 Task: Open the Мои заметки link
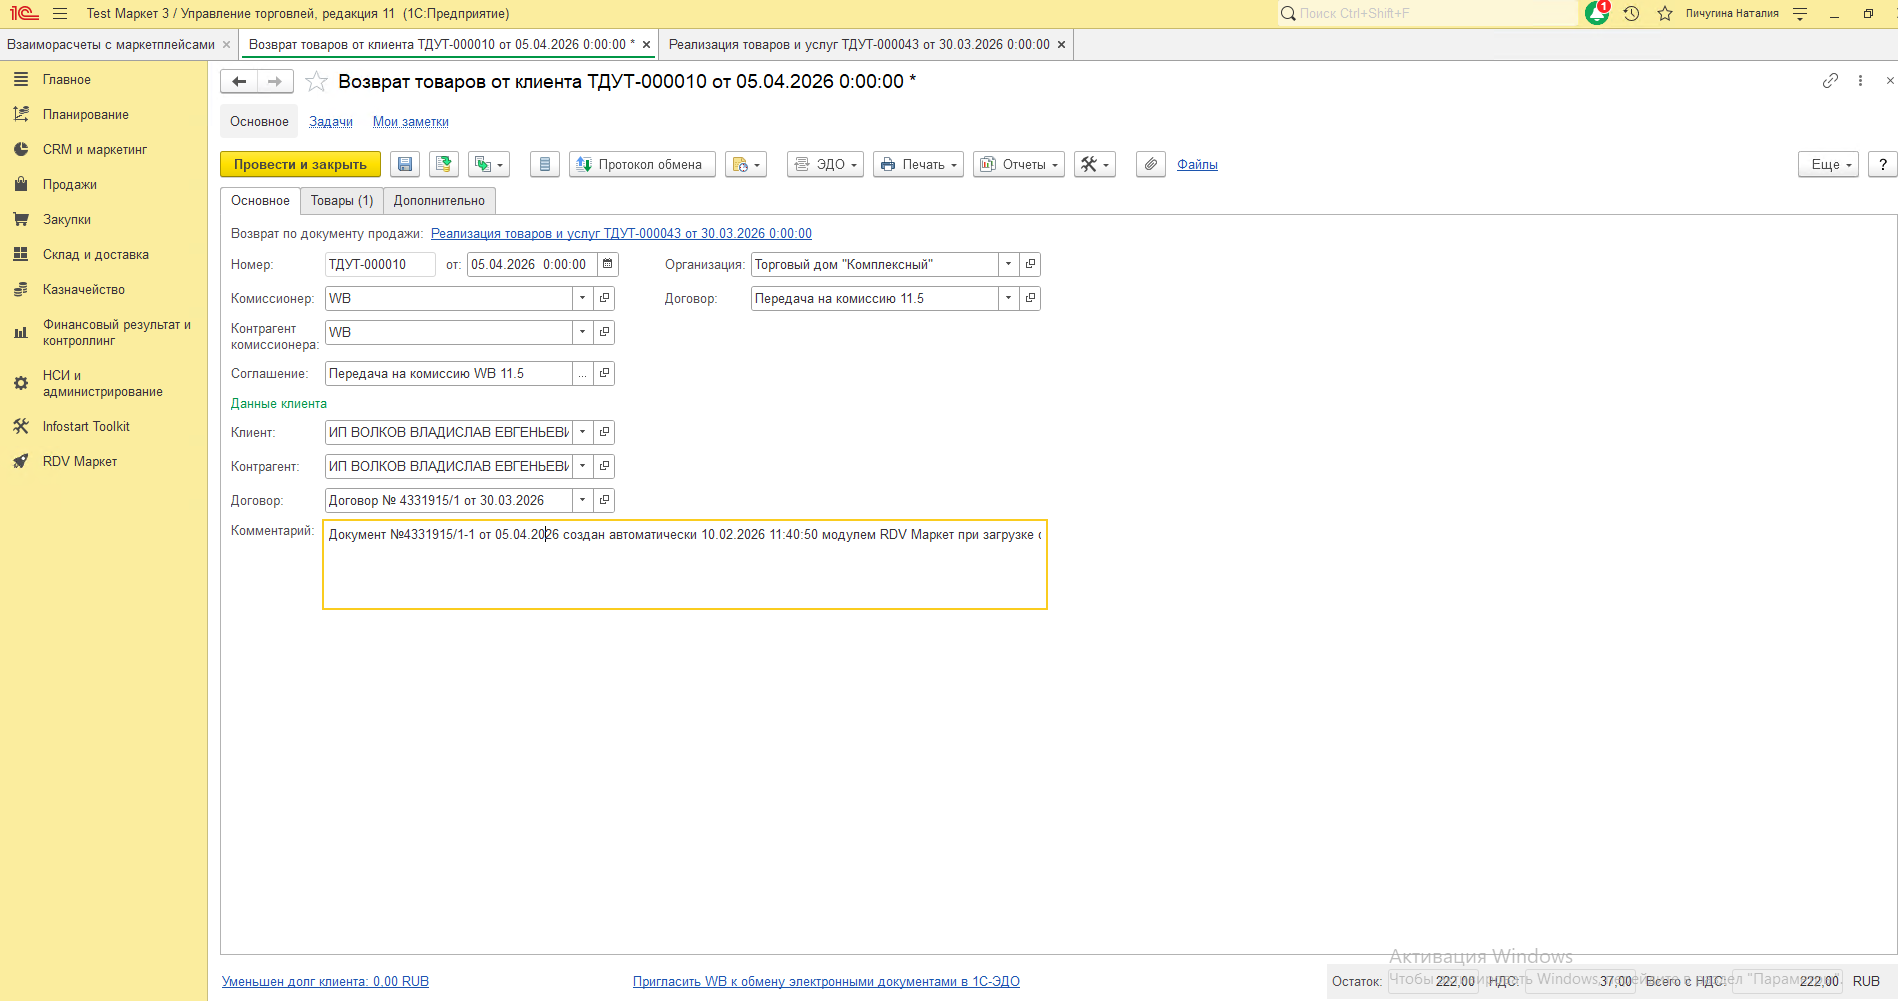coord(411,122)
